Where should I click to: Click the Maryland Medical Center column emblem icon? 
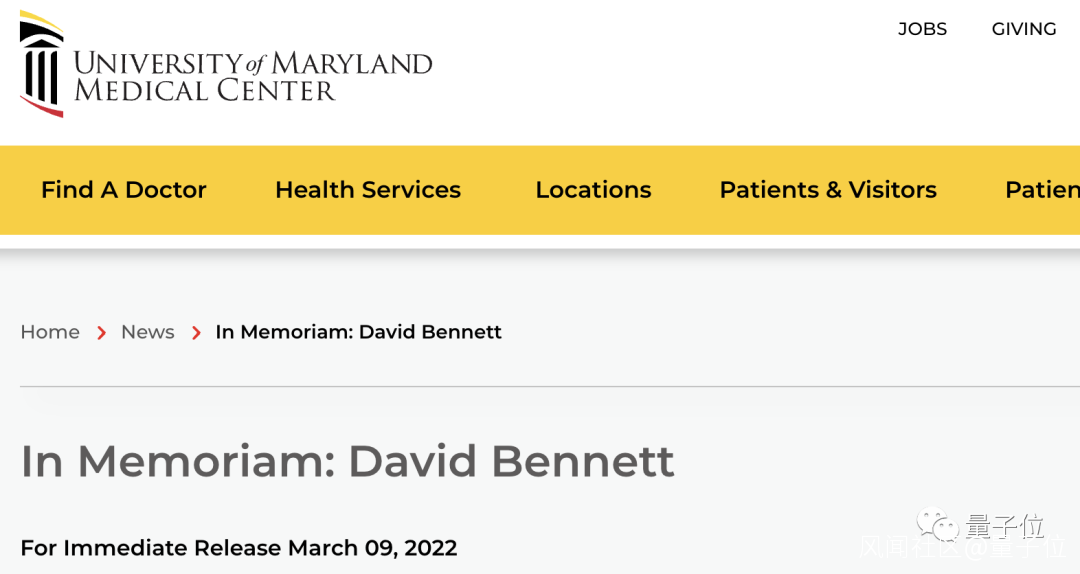[x=41, y=65]
